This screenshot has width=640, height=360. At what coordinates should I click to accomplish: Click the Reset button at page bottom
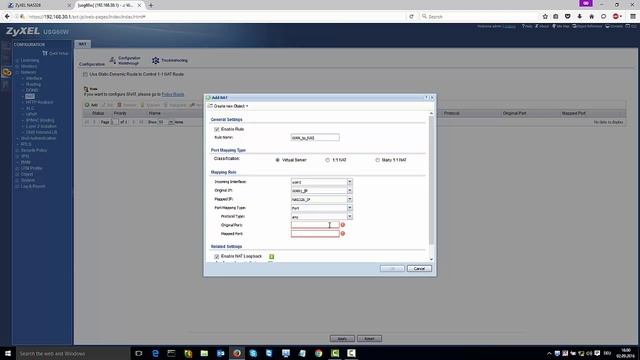tap(369, 339)
